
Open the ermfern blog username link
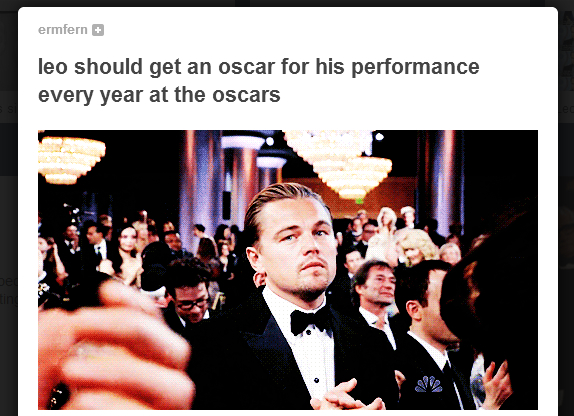pos(63,30)
